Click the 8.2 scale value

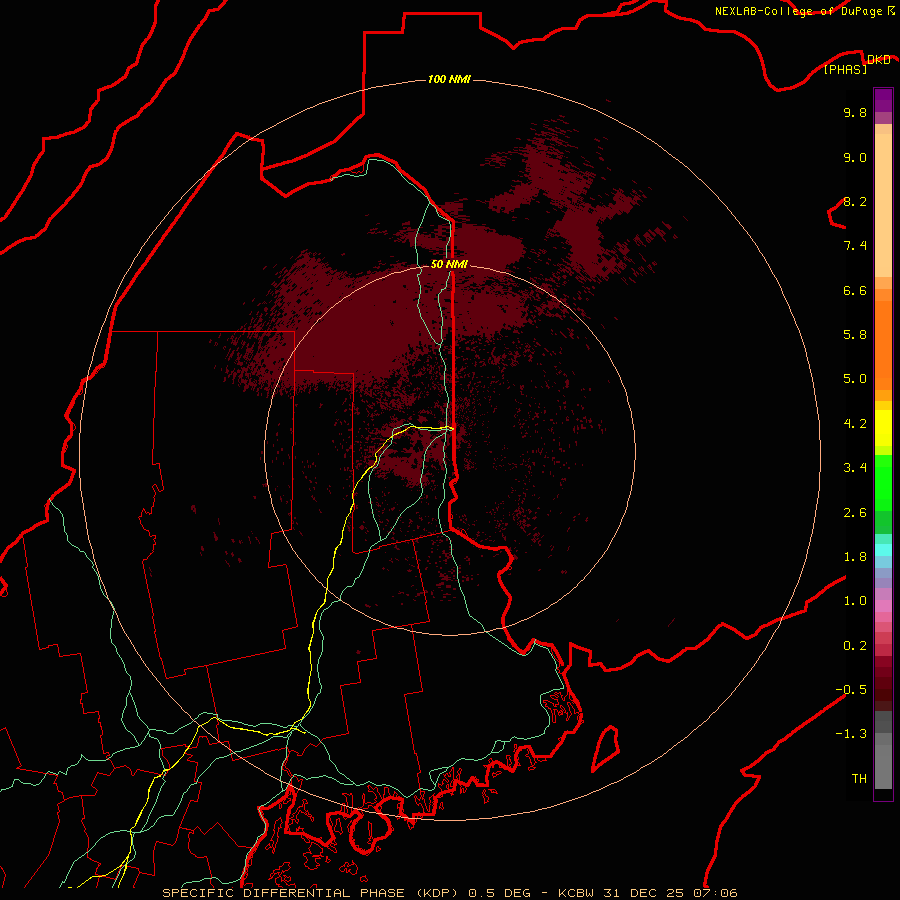pyautogui.click(x=855, y=201)
